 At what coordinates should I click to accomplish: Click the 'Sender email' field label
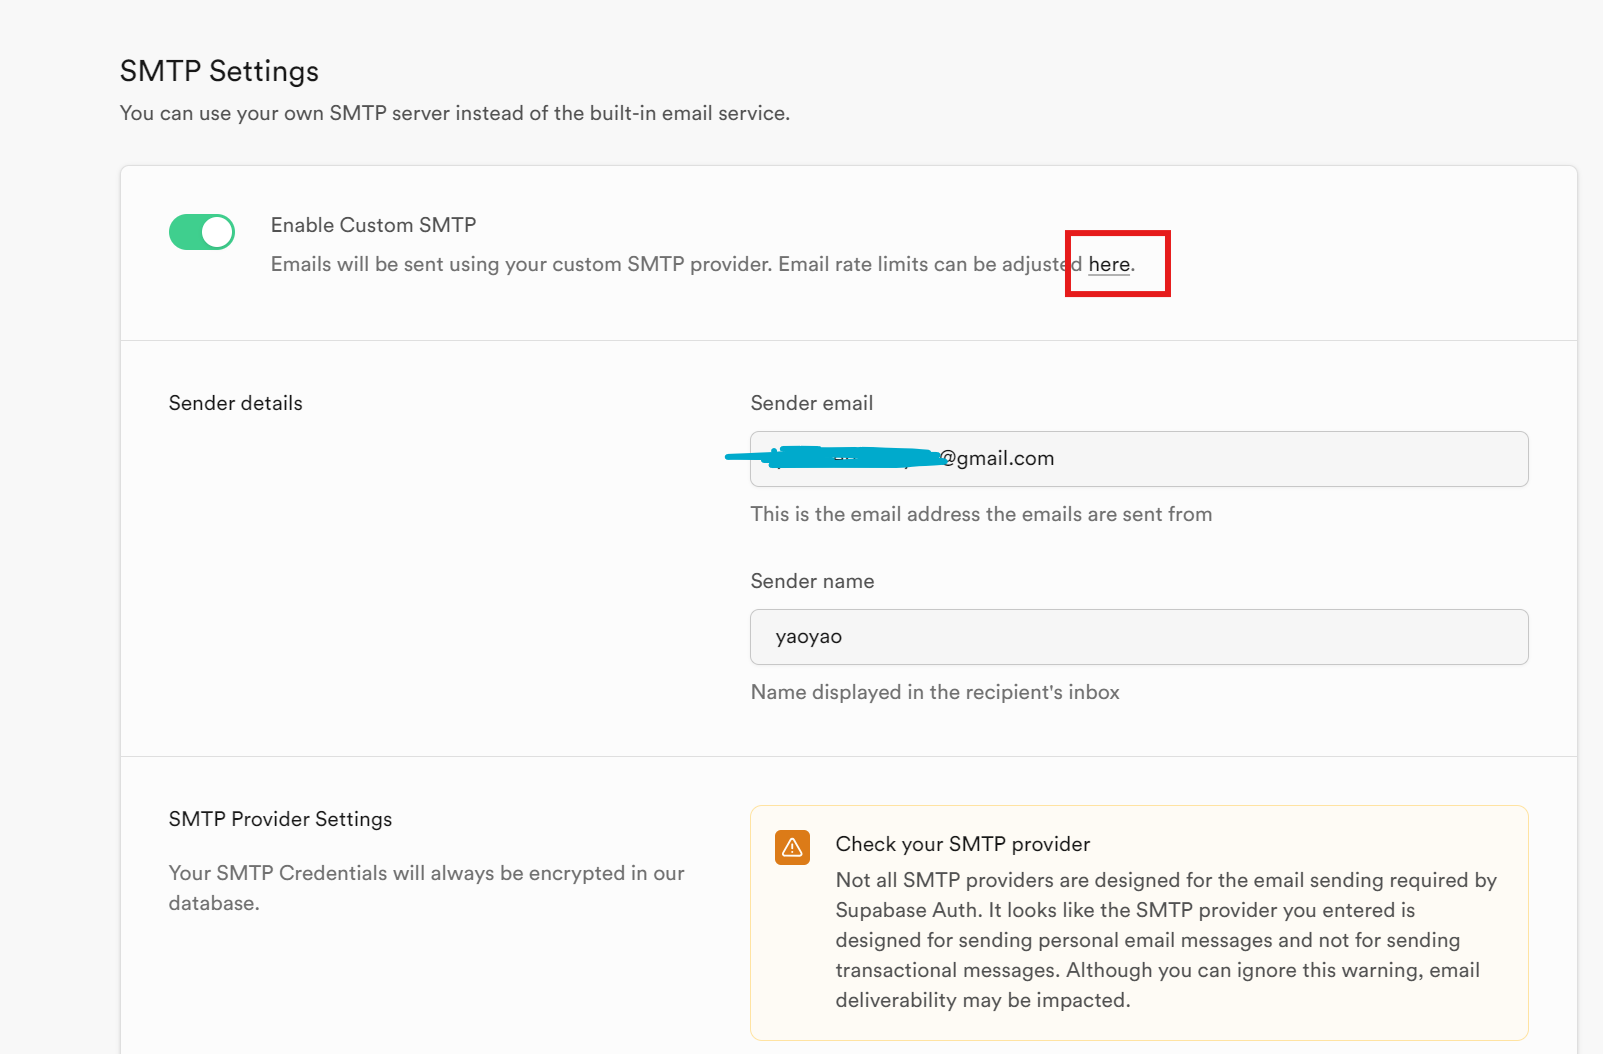[811, 403]
